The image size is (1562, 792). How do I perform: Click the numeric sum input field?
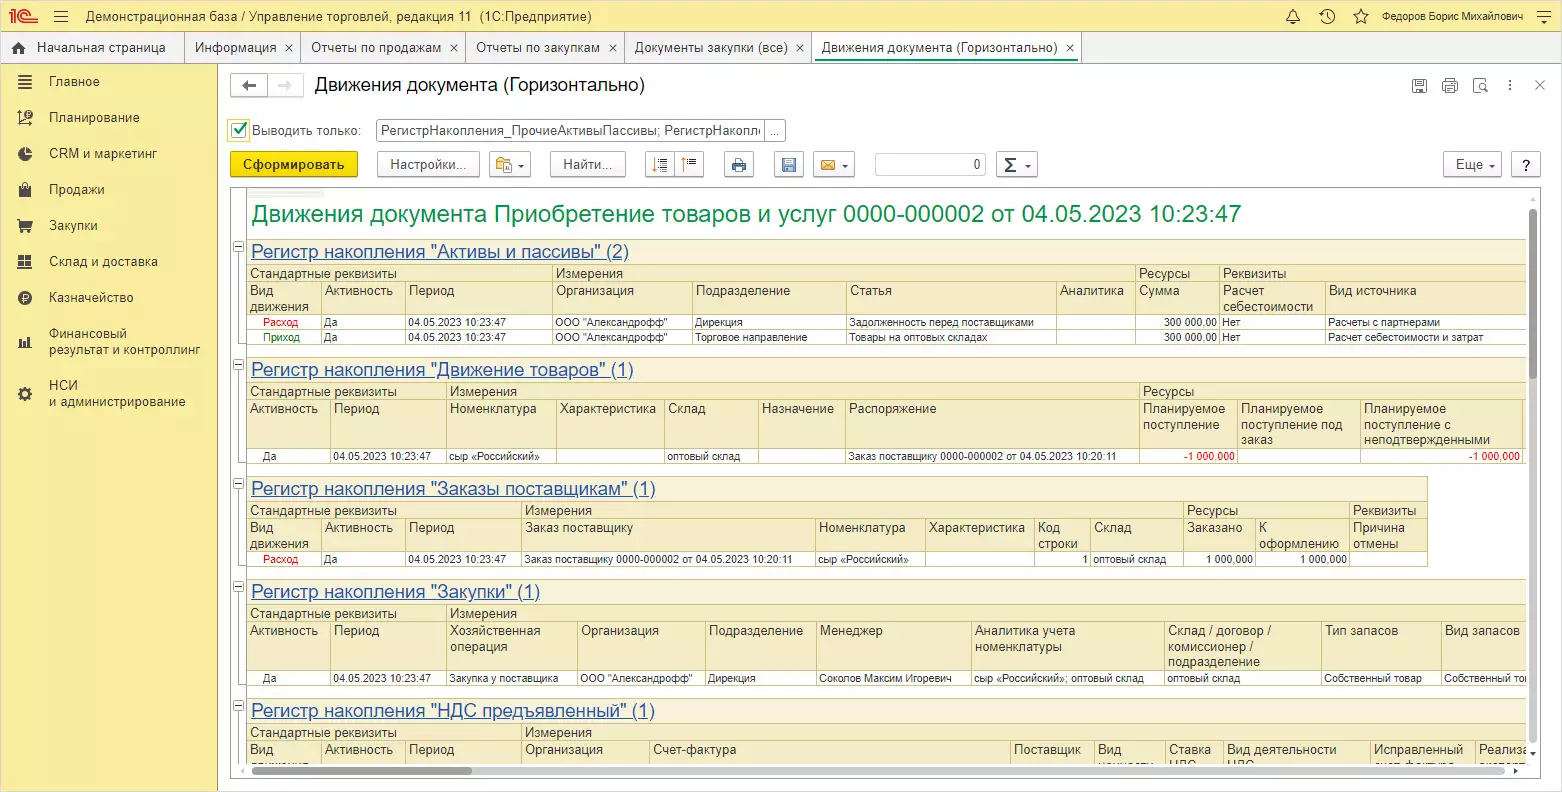929,165
